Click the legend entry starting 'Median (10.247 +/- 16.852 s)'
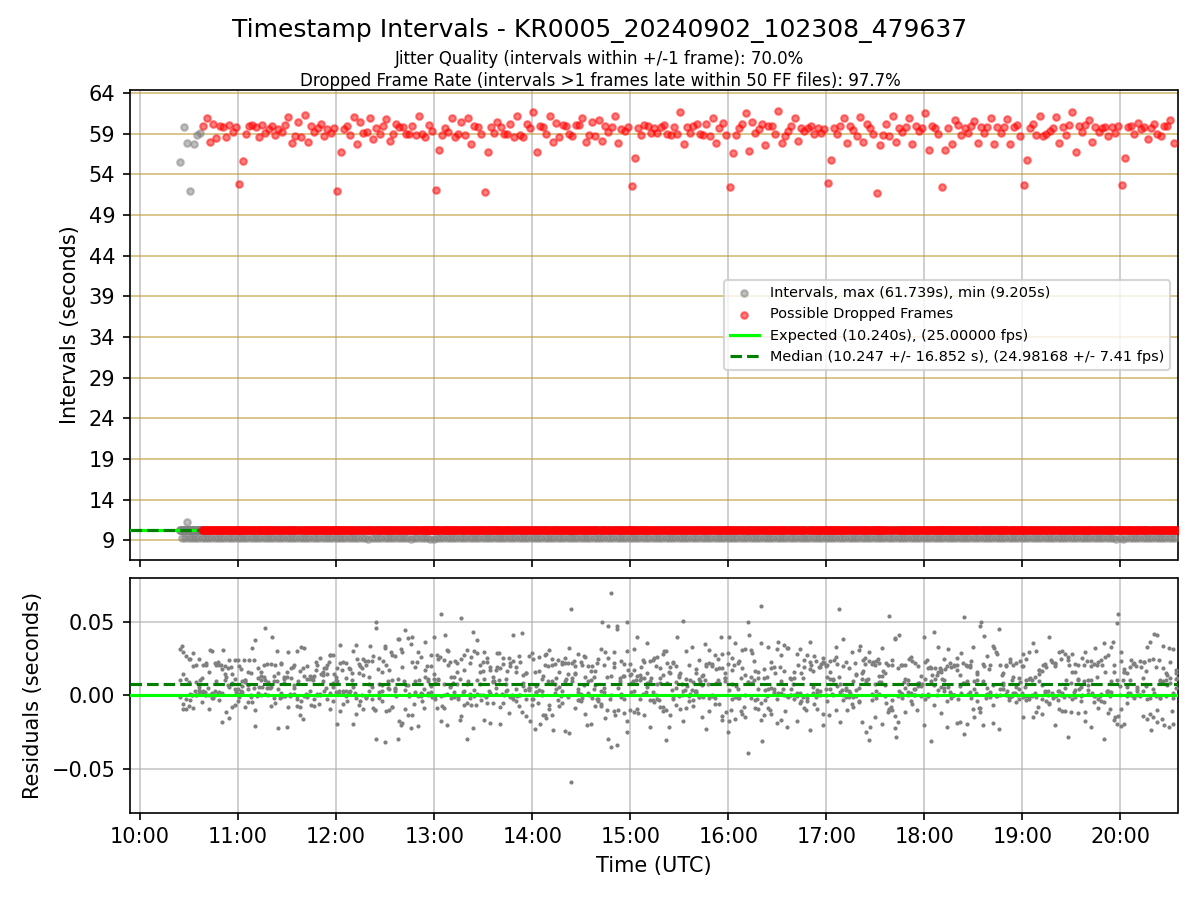This screenshot has width=1200, height=900. pyautogui.click(x=967, y=356)
